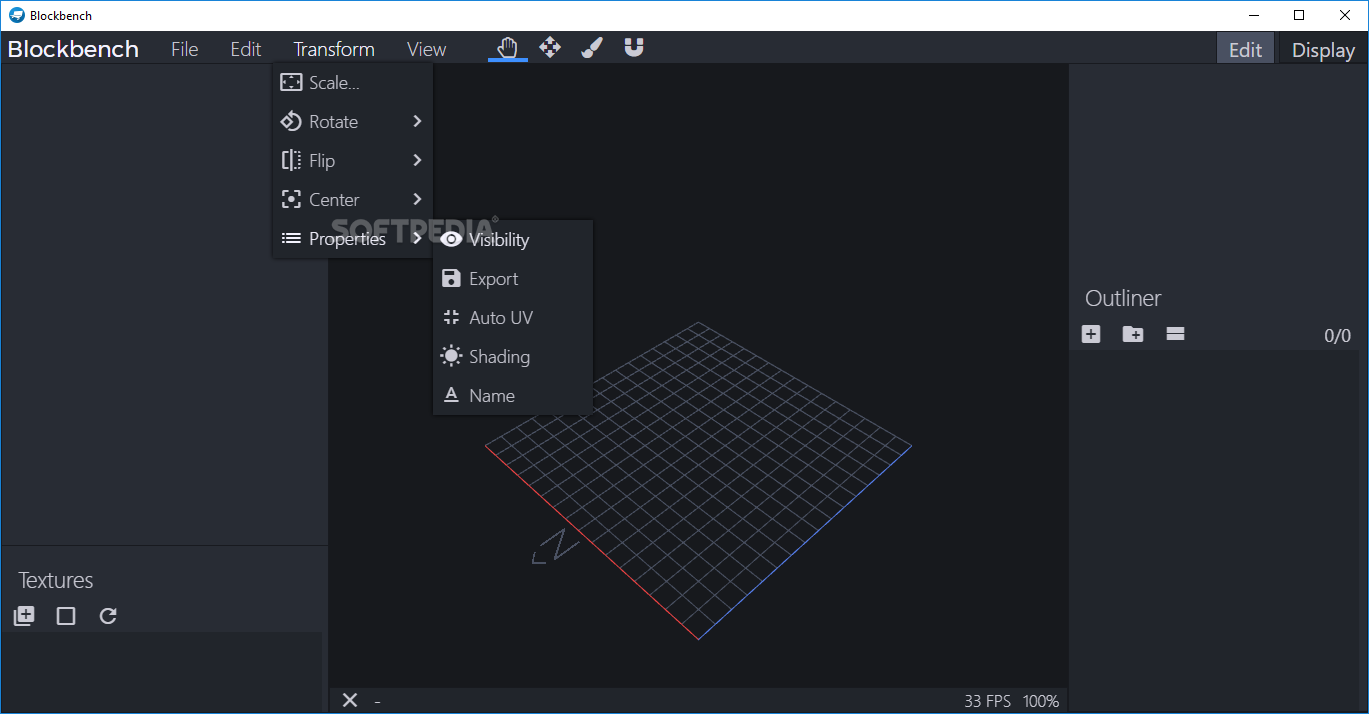Viewport: 1369px width, 714px height.
Task: Click the N north marker in viewport
Action: tap(555, 547)
